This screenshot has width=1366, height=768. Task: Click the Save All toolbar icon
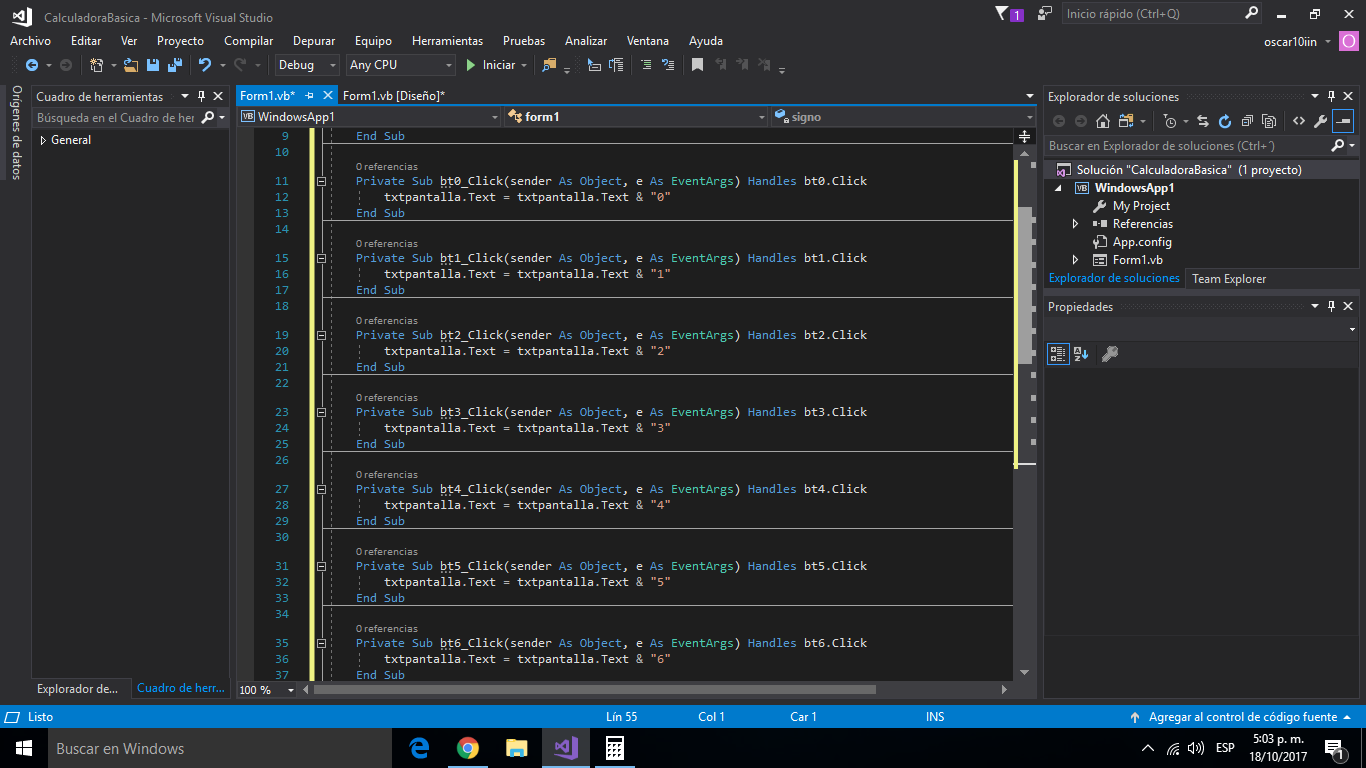pos(173,65)
